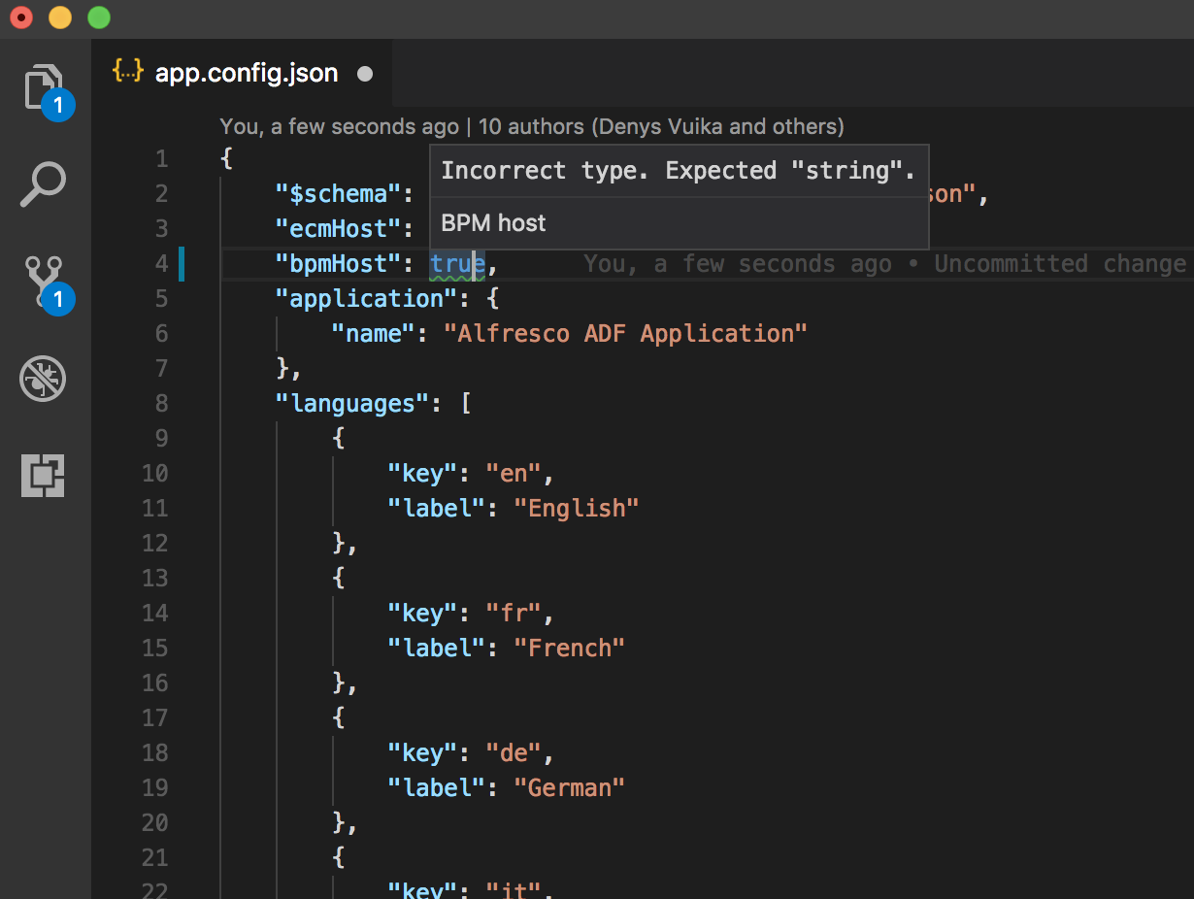Click the "German" label value

point(570,788)
